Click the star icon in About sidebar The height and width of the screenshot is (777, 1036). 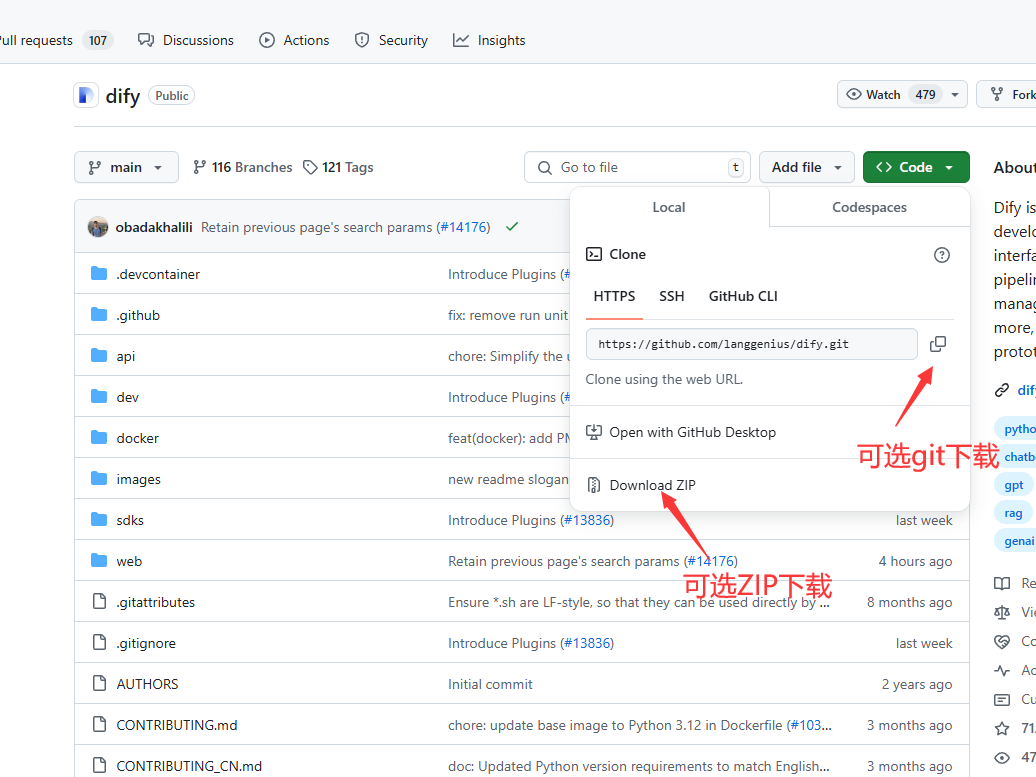1002,728
